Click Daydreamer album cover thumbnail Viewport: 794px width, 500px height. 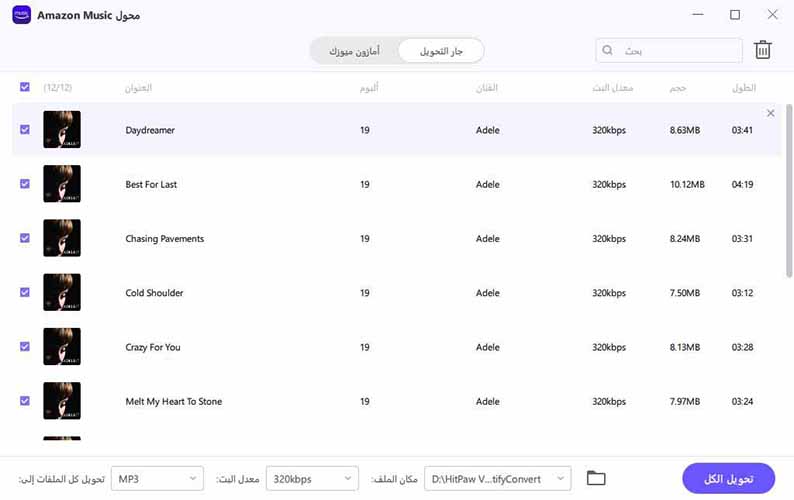tap(62, 130)
